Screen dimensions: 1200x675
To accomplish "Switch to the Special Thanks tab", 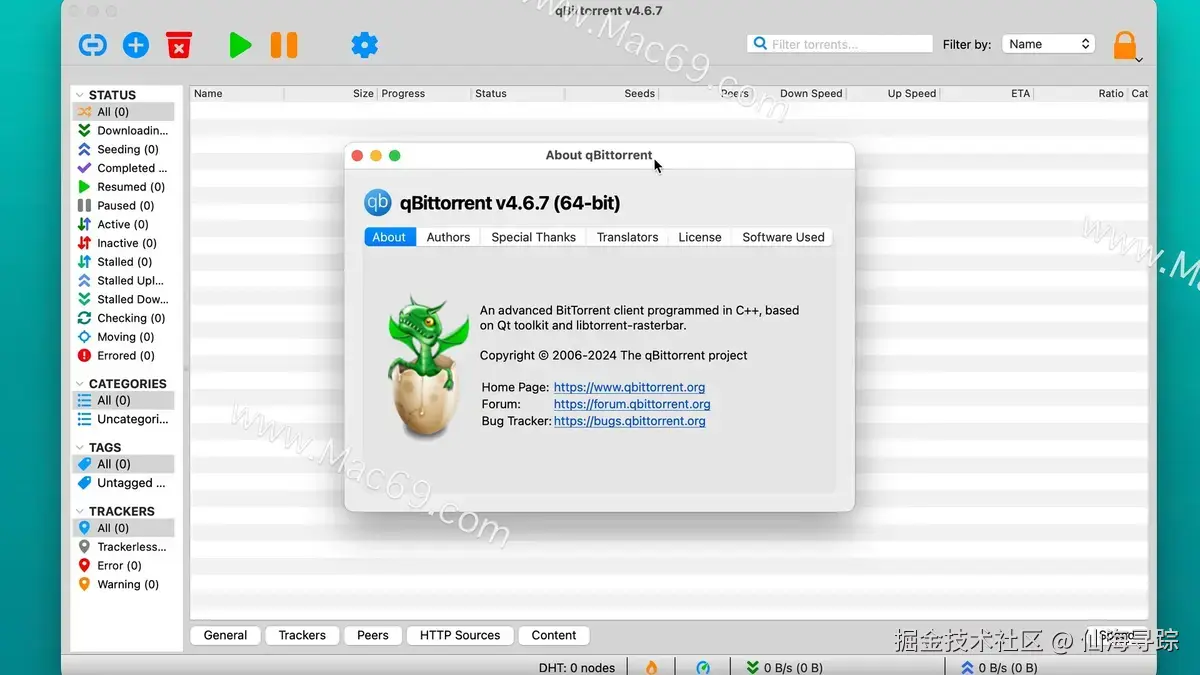I will point(533,237).
